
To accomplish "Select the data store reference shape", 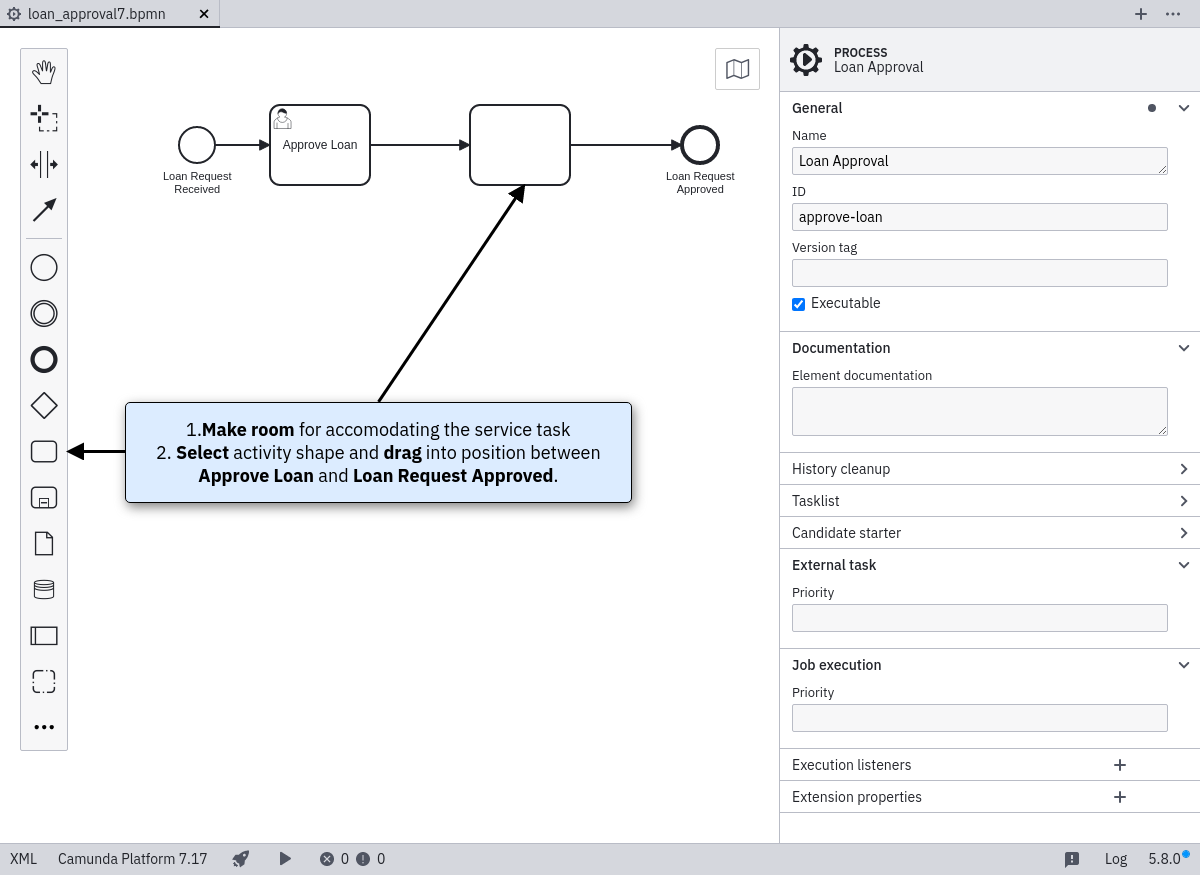I will 44,589.
